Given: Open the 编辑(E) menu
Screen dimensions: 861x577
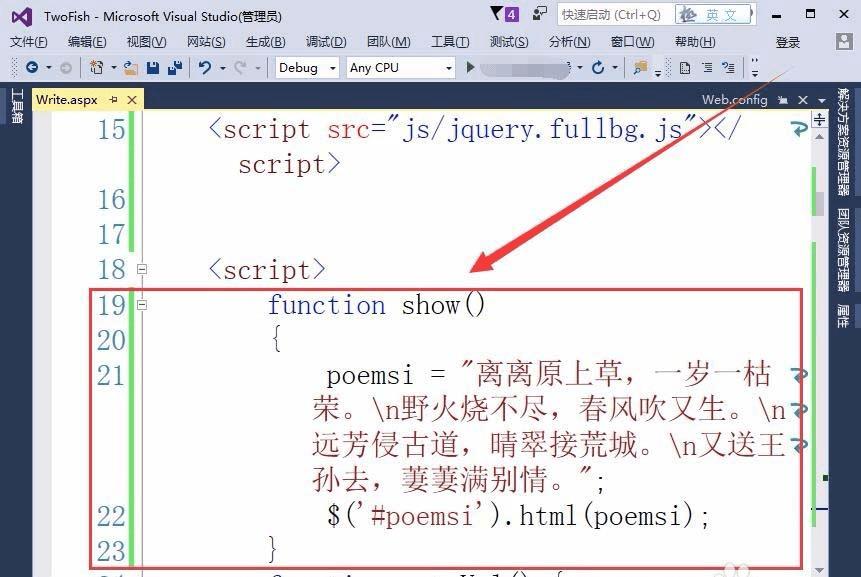Looking at the screenshot, I should (x=87, y=42).
